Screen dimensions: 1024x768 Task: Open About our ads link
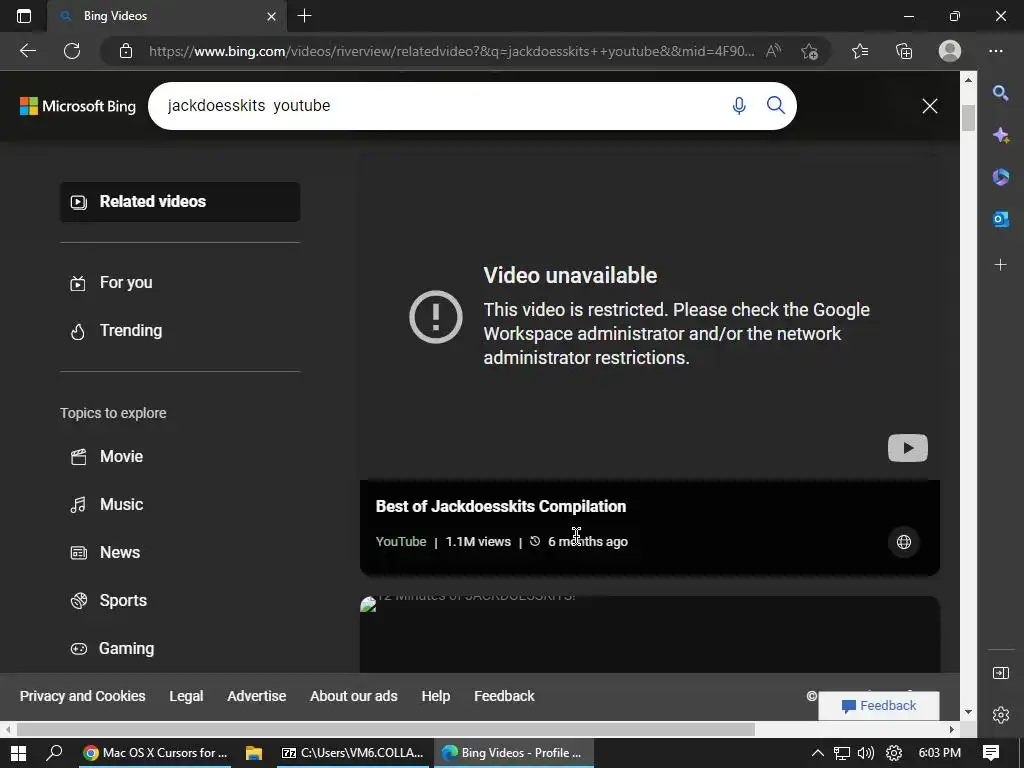pos(354,696)
